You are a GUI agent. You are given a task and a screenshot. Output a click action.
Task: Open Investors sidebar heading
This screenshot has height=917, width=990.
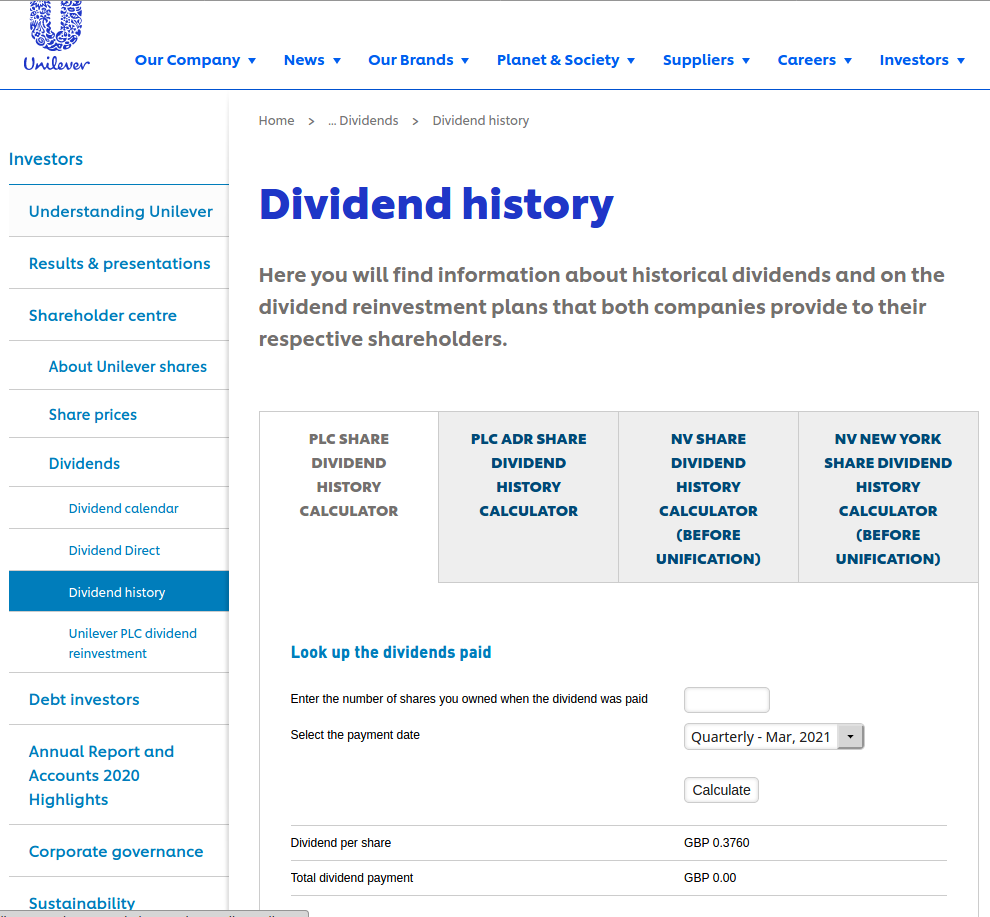(x=45, y=159)
